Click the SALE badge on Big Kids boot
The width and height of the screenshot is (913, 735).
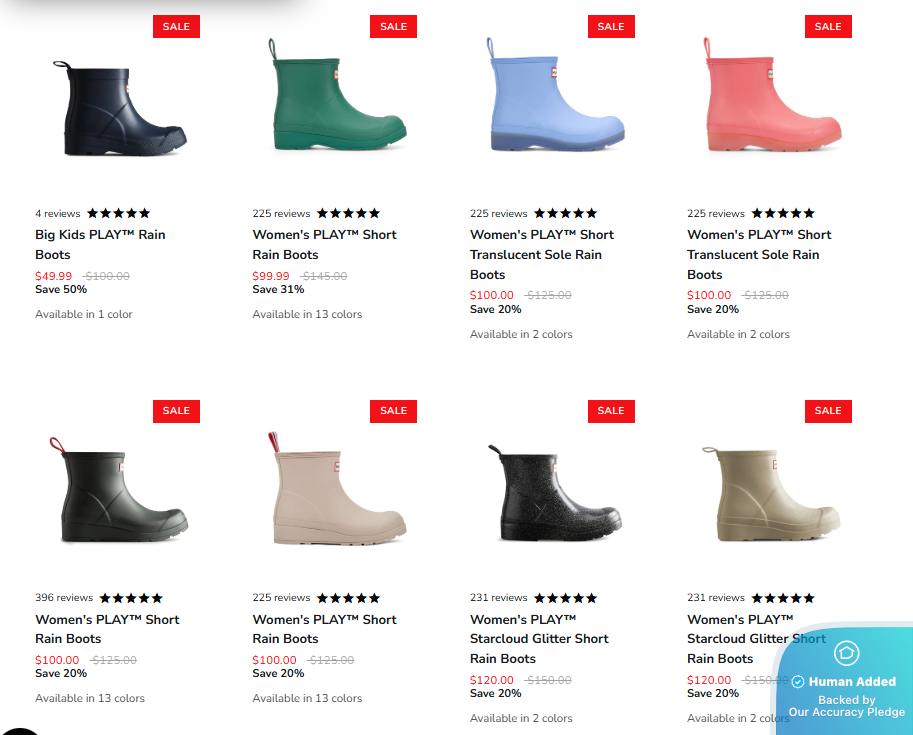pos(176,27)
